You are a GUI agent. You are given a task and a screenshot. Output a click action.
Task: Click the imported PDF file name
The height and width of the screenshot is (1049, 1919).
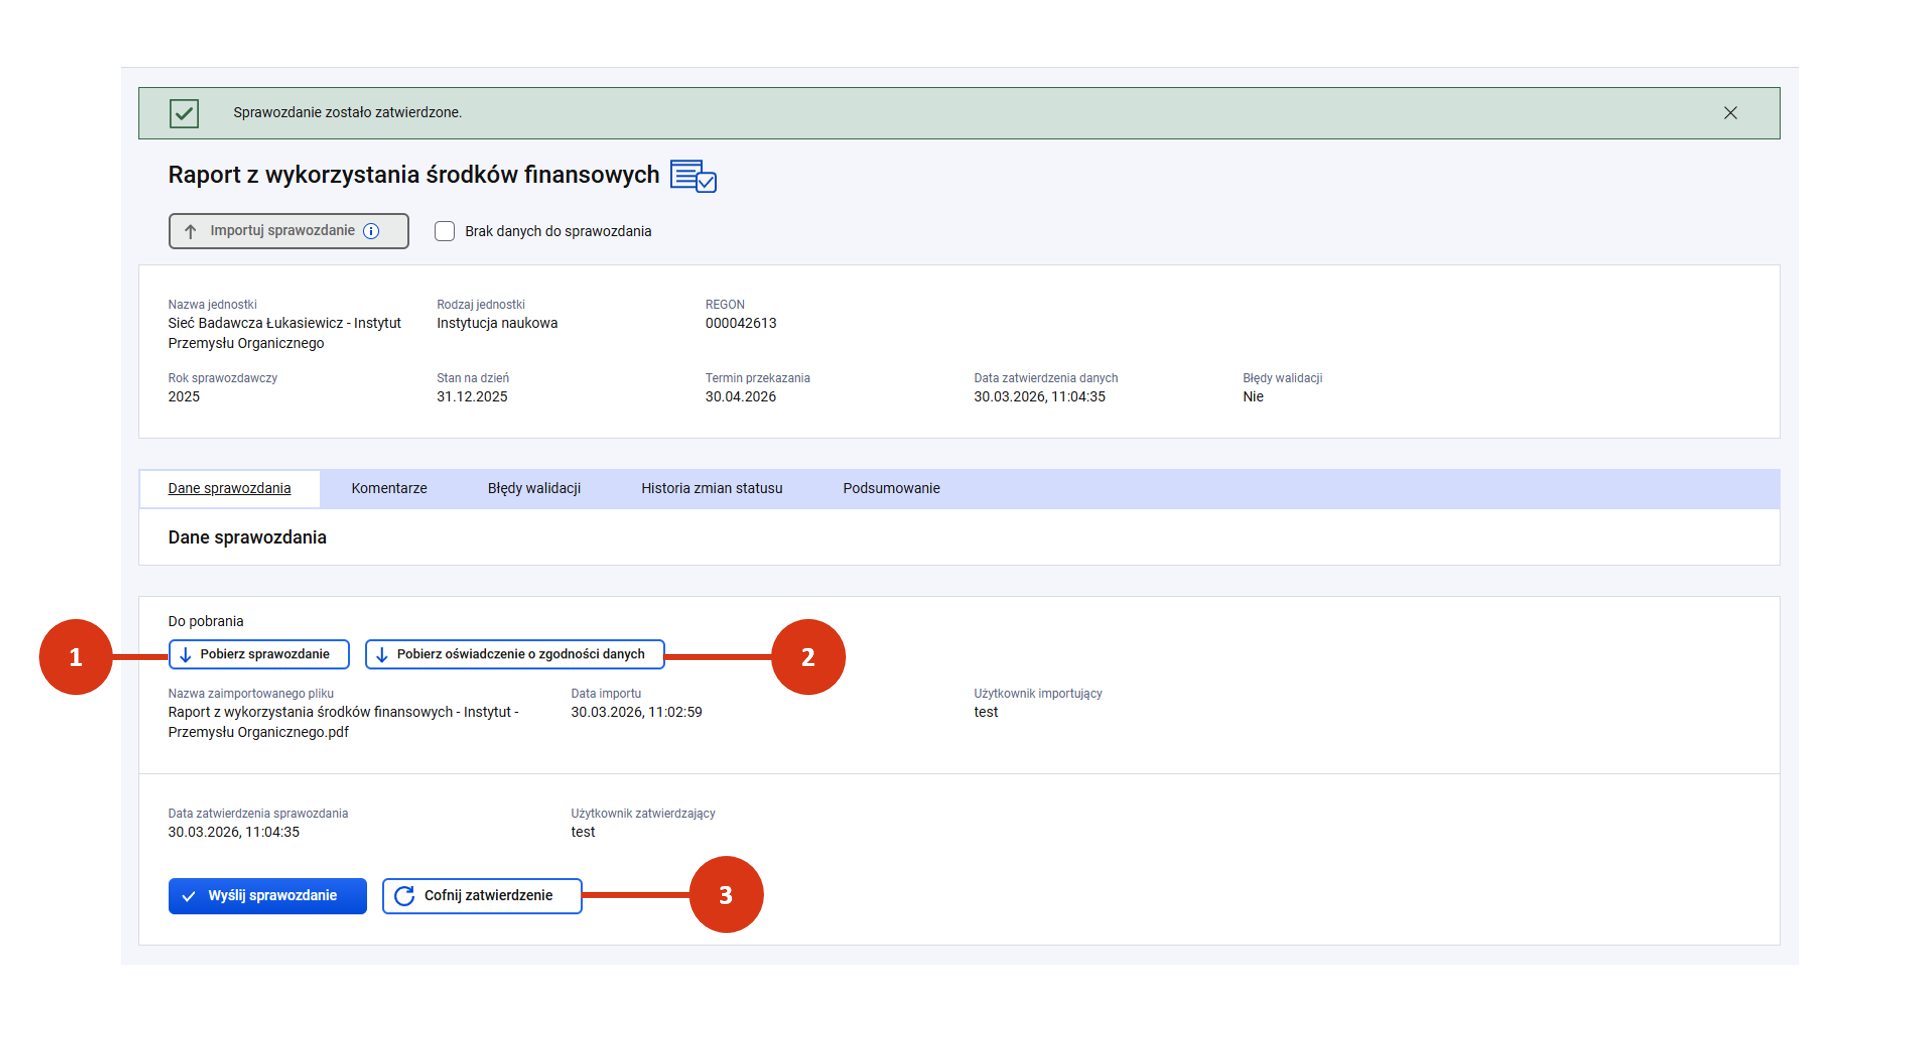coord(343,722)
